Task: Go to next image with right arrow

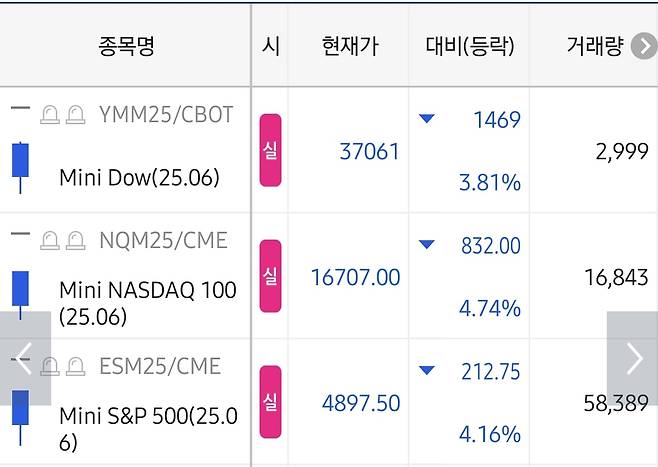Action: point(633,358)
